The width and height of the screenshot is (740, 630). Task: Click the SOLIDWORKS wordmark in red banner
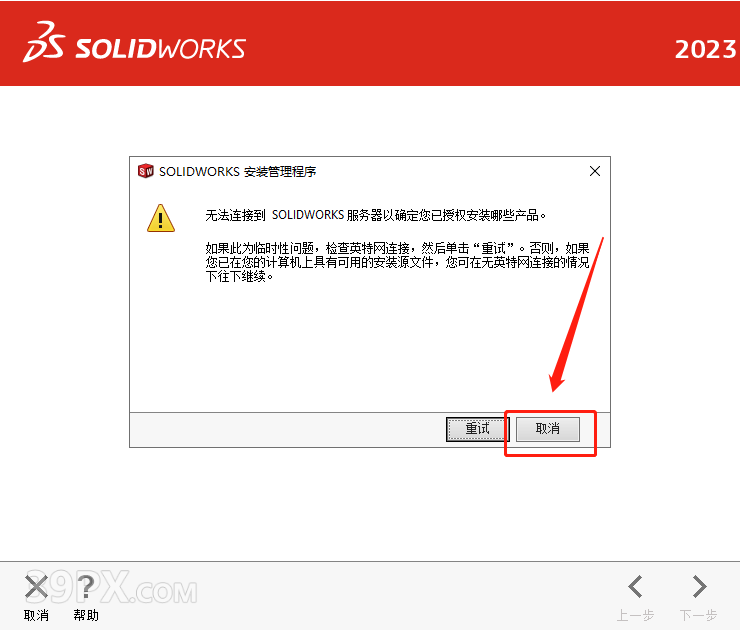(160, 49)
